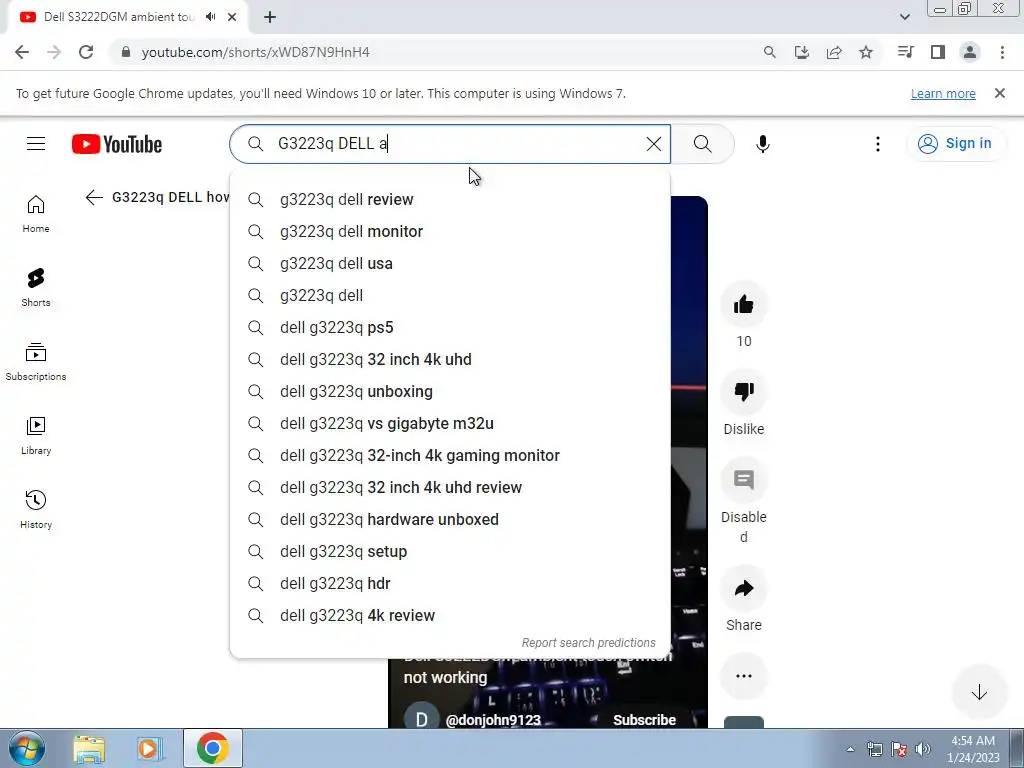The height and width of the screenshot is (768, 1024).
Task: Go to next short with down arrow
Action: (x=979, y=692)
